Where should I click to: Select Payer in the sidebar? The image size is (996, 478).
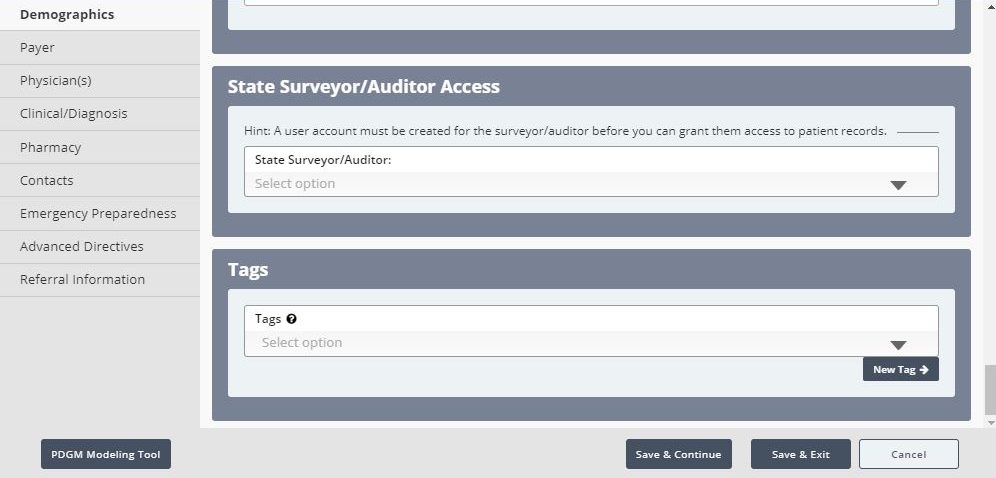pos(37,48)
